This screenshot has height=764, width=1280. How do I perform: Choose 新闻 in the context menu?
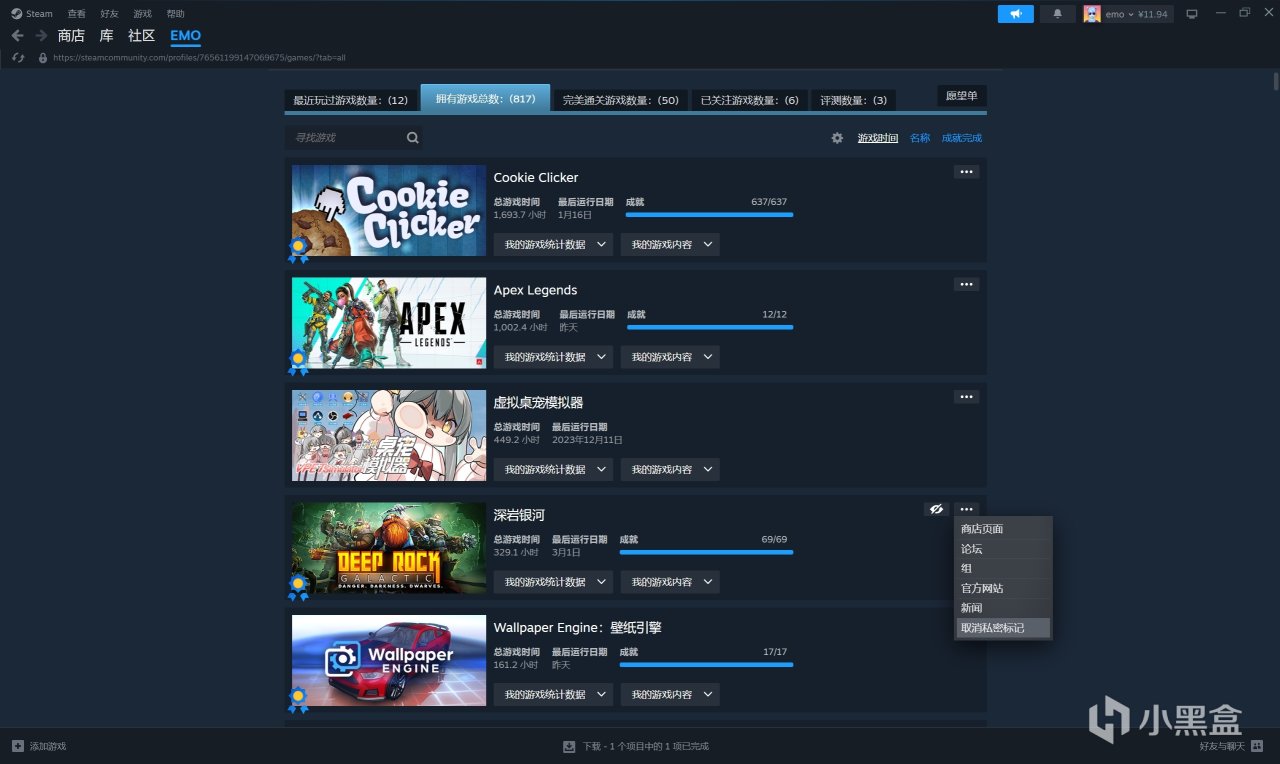1003,608
